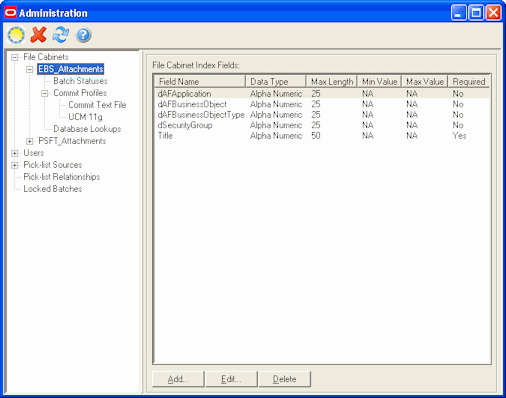Select the dSecurityGroup field row
Viewport: 506px width, 398px height.
(x=322, y=125)
